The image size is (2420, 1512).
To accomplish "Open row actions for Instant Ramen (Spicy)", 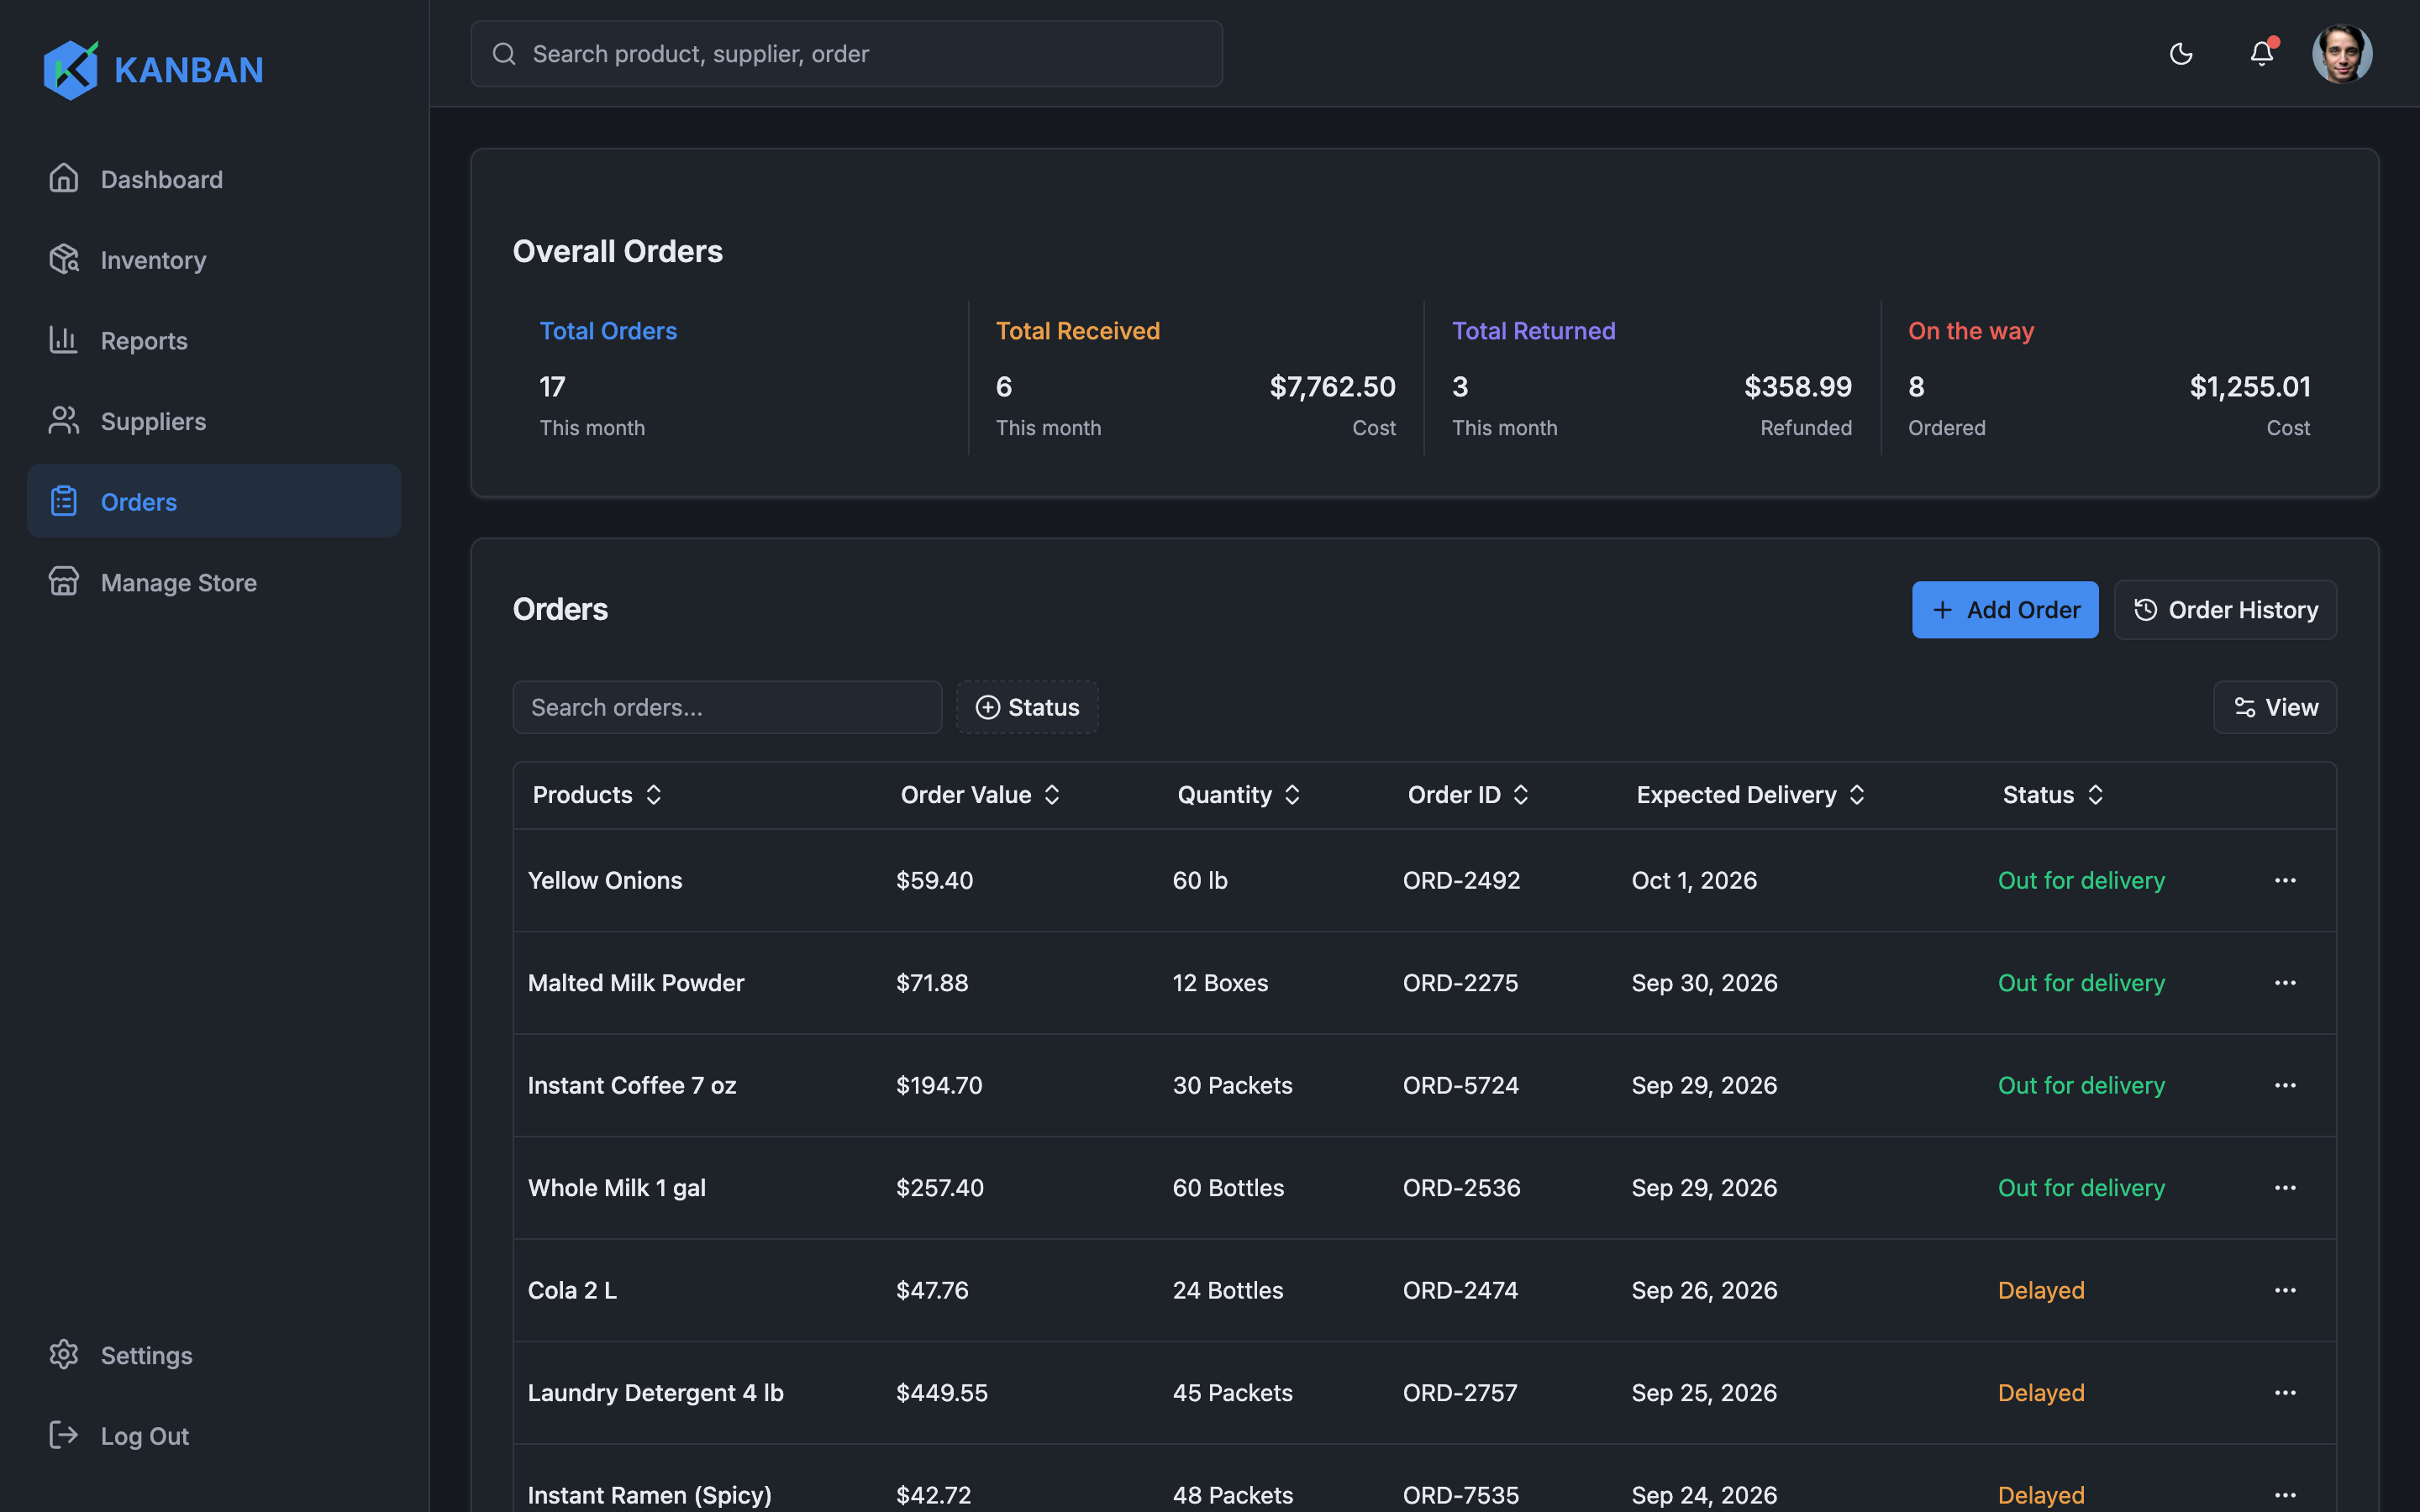I will [x=2285, y=1495].
